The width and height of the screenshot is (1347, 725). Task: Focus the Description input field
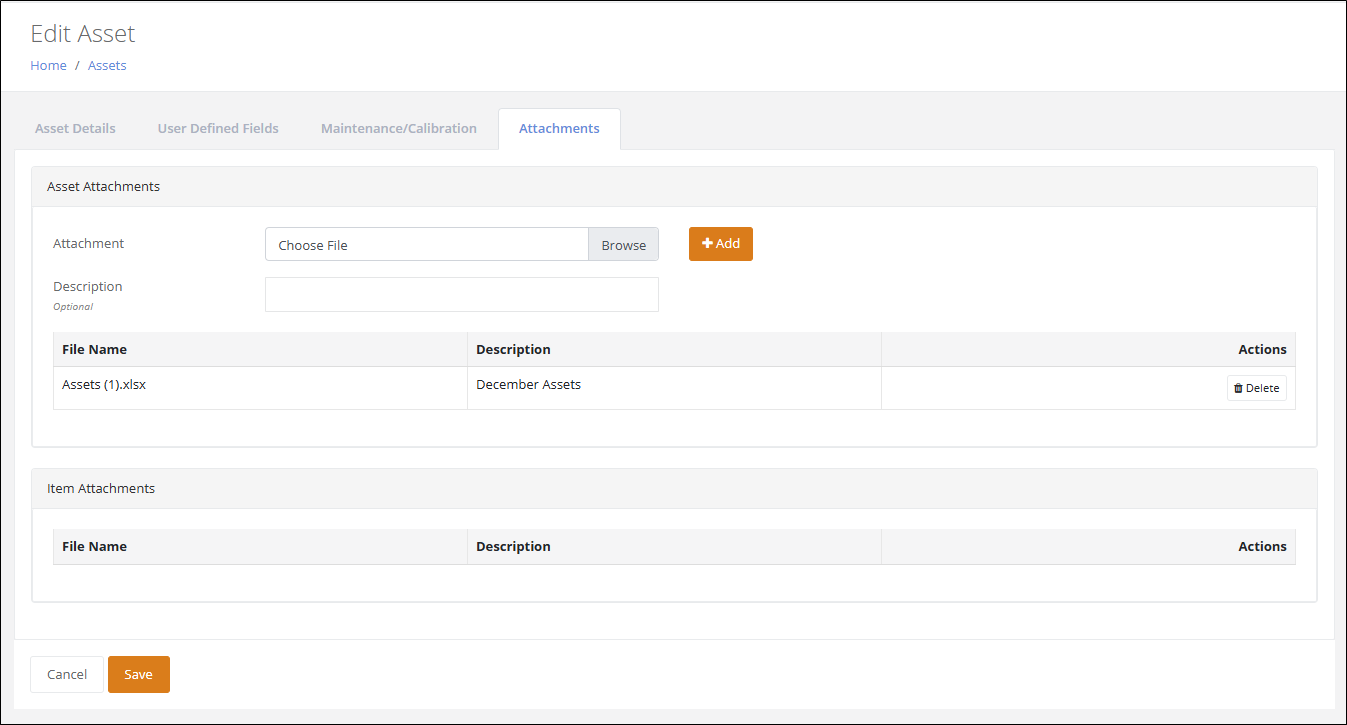click(462, 294)
